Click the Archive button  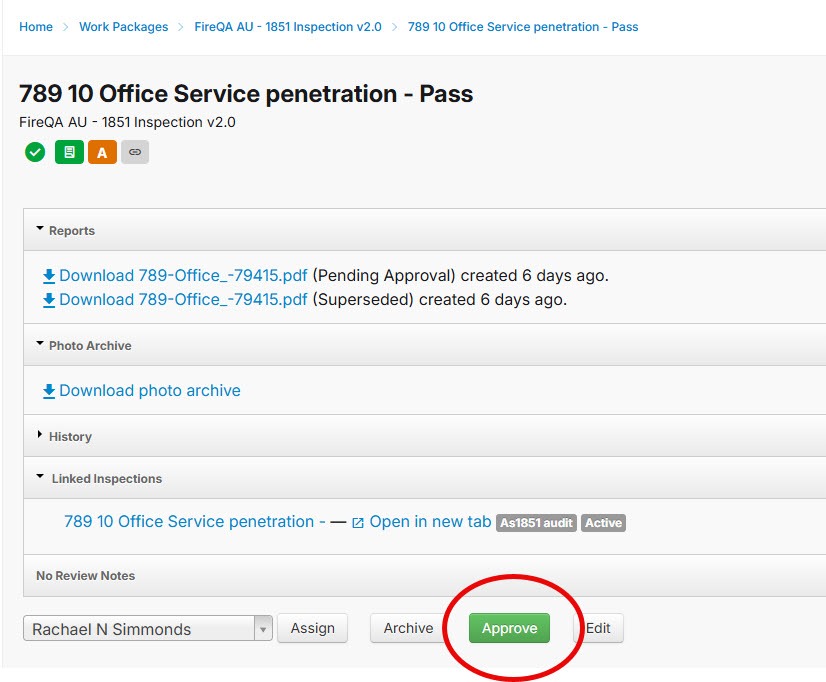pyautogui.click(x=408, y=628)
